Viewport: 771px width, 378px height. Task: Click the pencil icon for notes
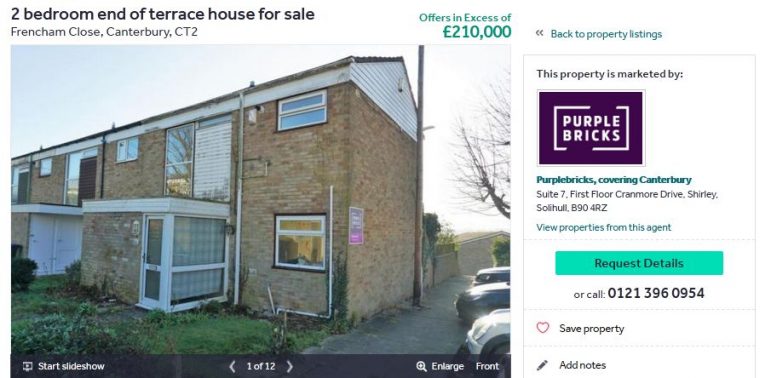(x=542, y=365)
